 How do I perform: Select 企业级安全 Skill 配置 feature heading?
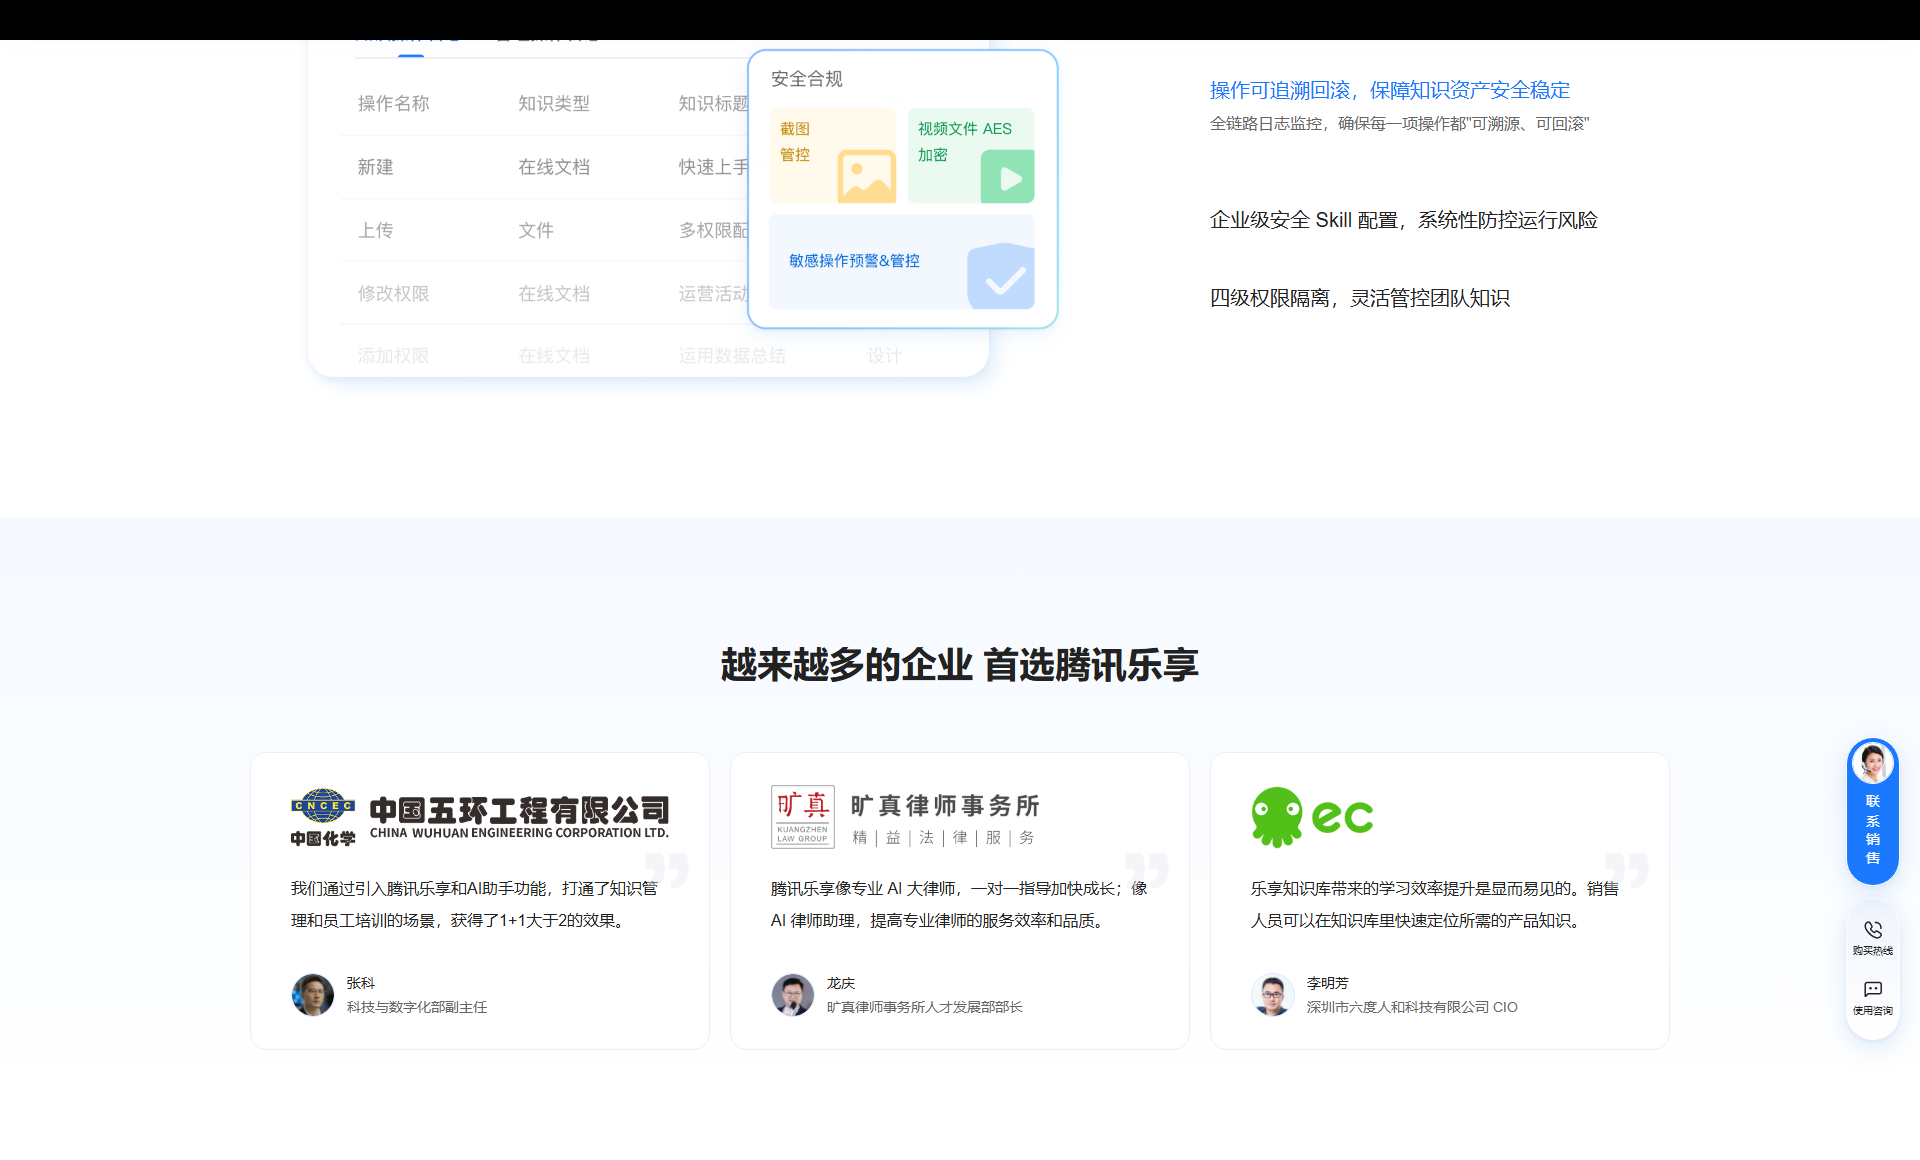point(1404,220)
